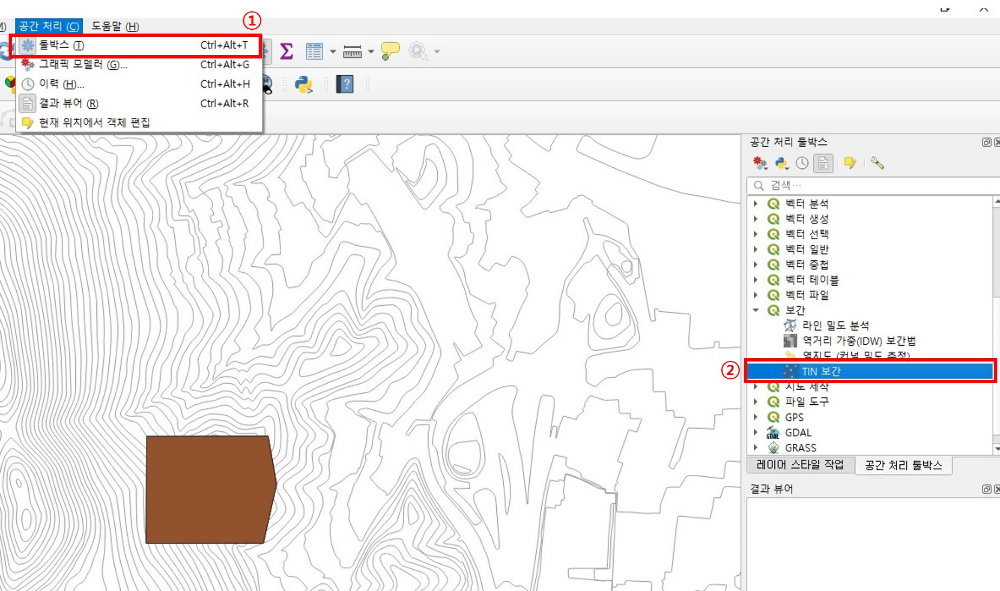The width and height of the screenshot is (1000, 591).
Task: Click the GDAL provider icon
Action: point(774,432)
